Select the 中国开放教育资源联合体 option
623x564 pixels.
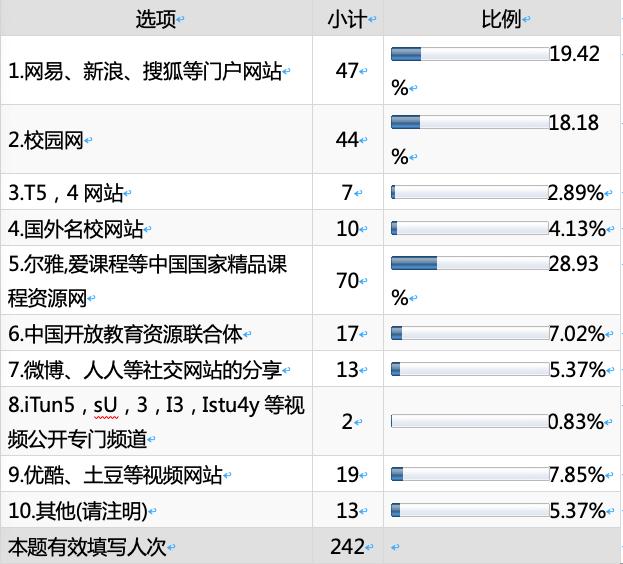(126, 333)
